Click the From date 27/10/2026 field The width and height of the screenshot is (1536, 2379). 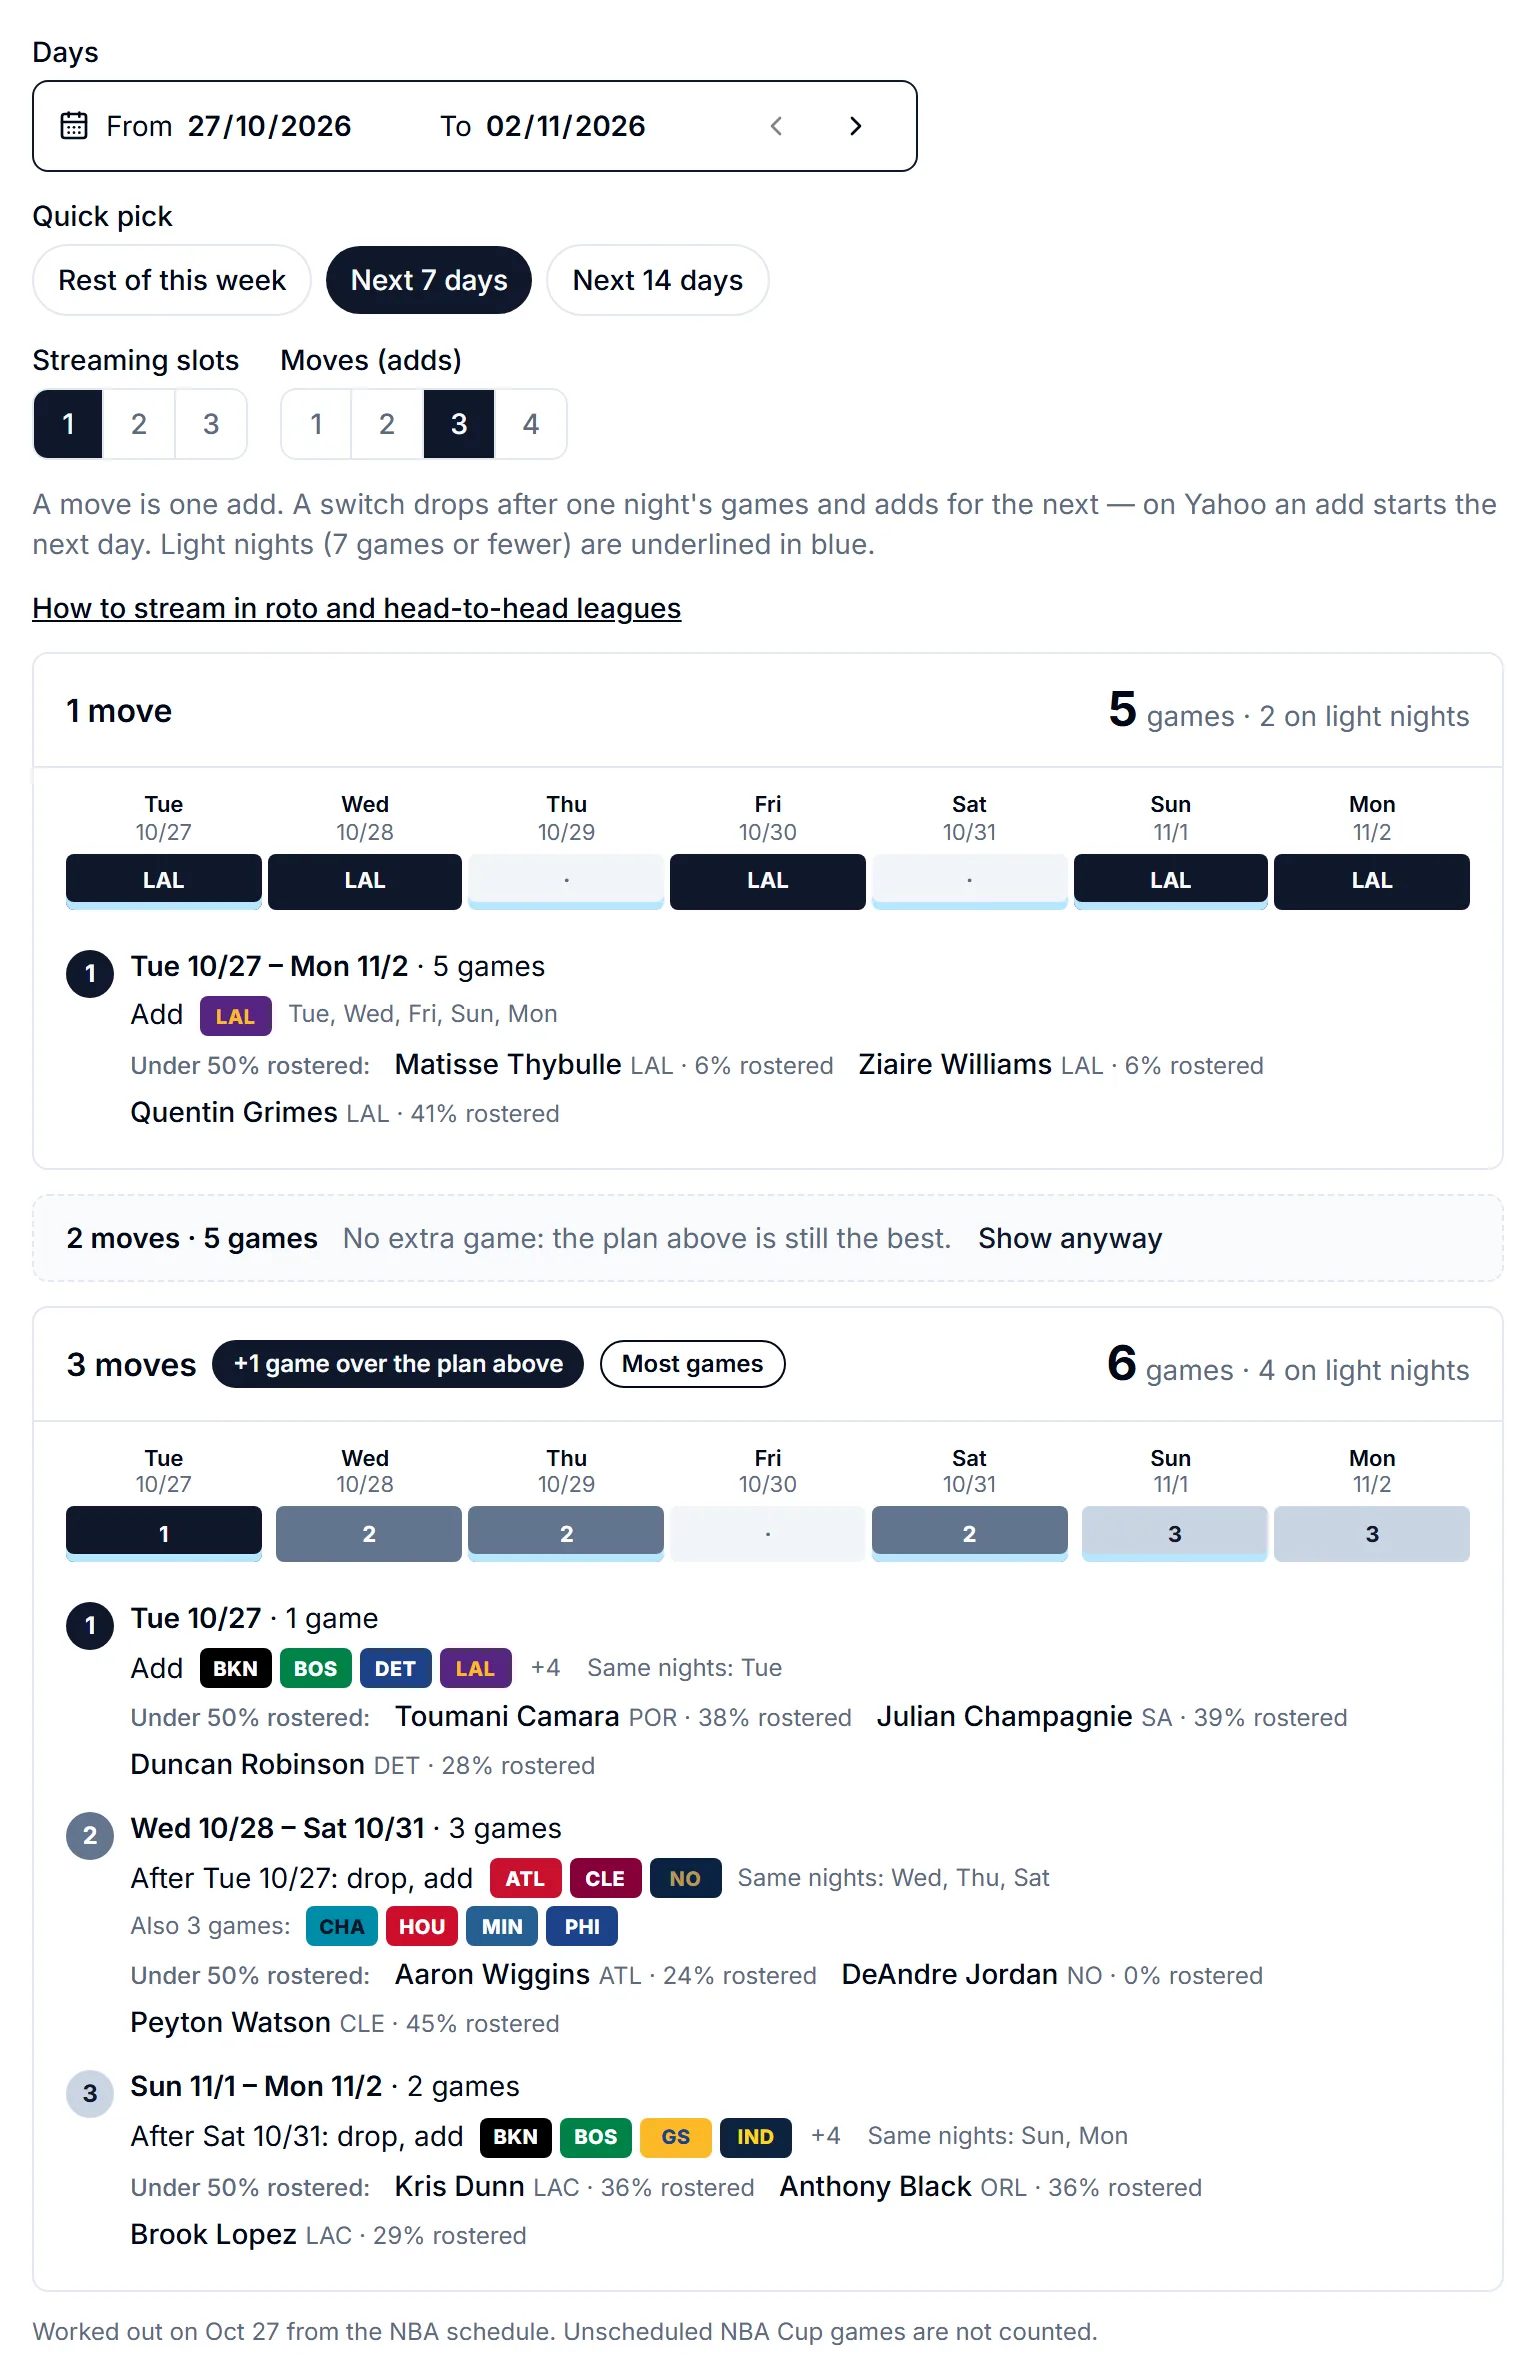(x=229, y=126)
